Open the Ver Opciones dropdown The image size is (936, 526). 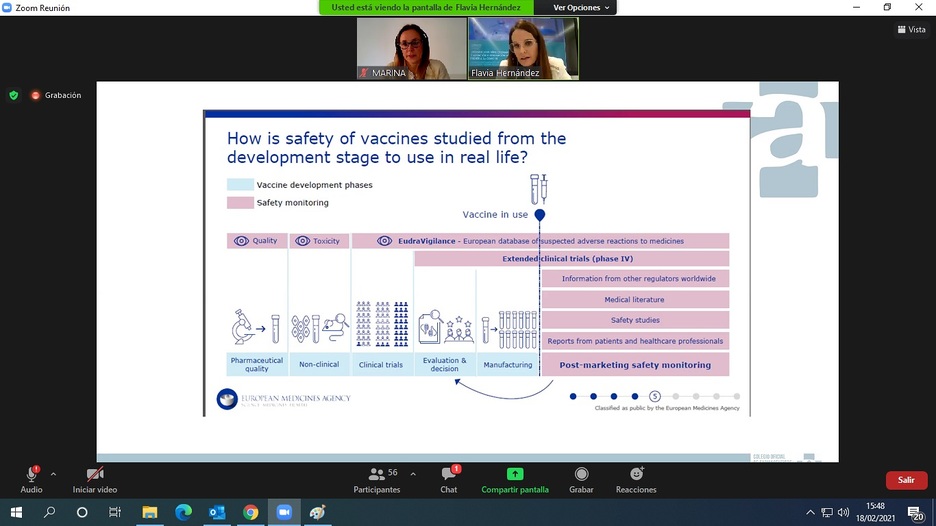tap(582, 8)
